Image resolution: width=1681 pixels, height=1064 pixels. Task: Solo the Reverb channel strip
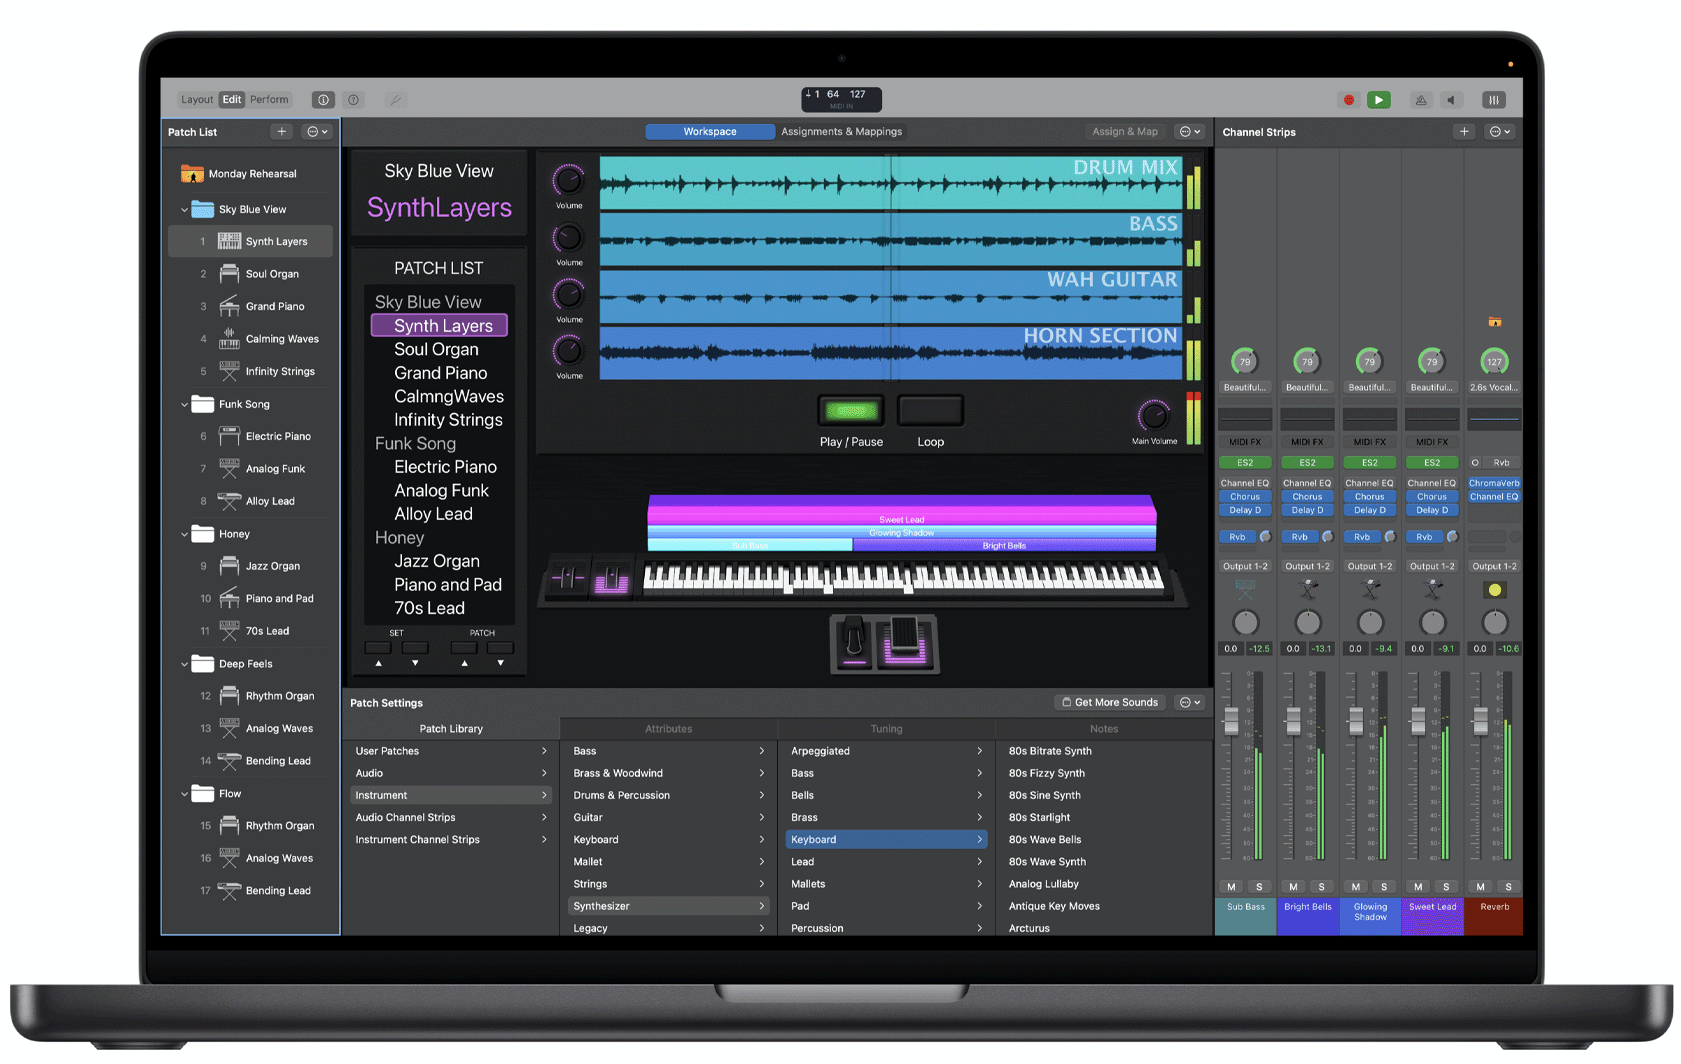[x=1508, y=887]
